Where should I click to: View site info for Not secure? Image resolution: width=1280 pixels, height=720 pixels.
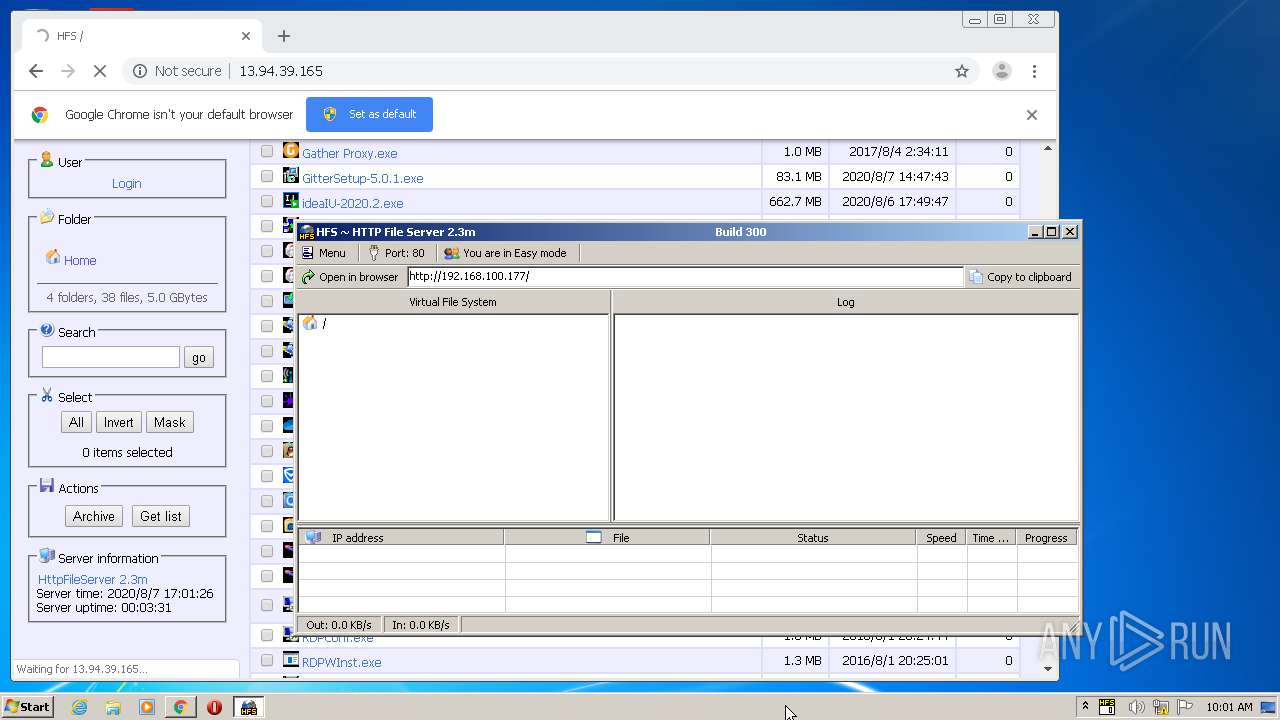177,71
